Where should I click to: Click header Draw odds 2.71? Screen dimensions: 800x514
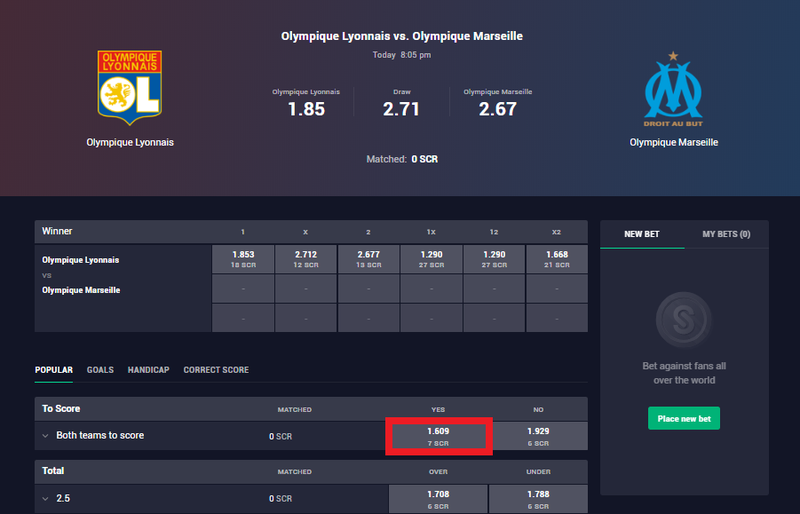(402, 109)
